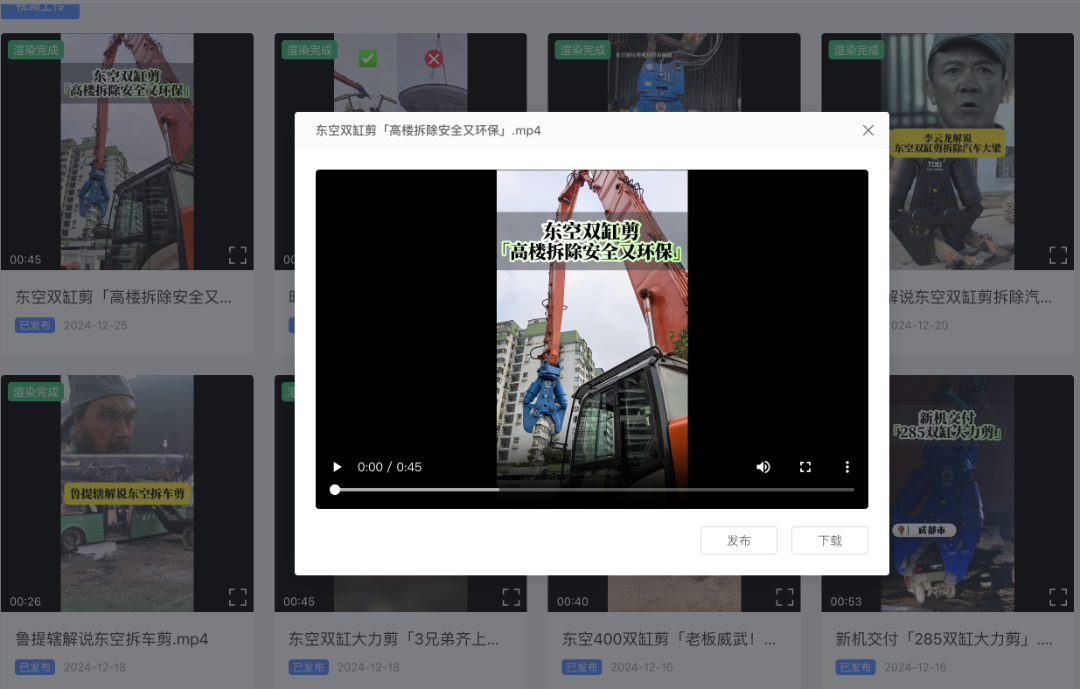This screenshot has height=689, width=1080.
Task: Expand fullscreen icon on first top-left video
Action: (x=237, y=255)
